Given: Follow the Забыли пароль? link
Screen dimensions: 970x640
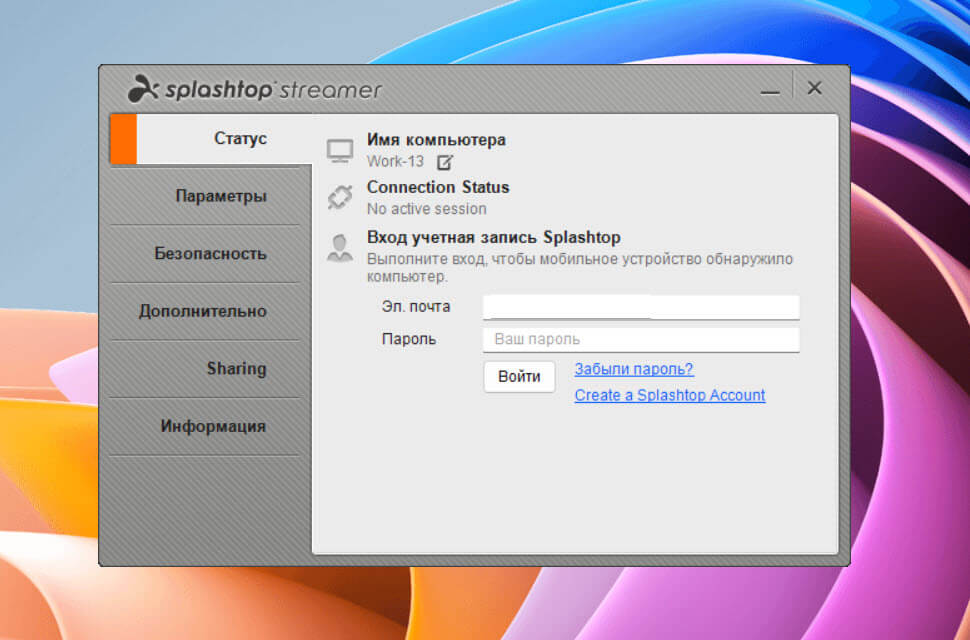Looking at the screenshot, I should tap(634, 369).
